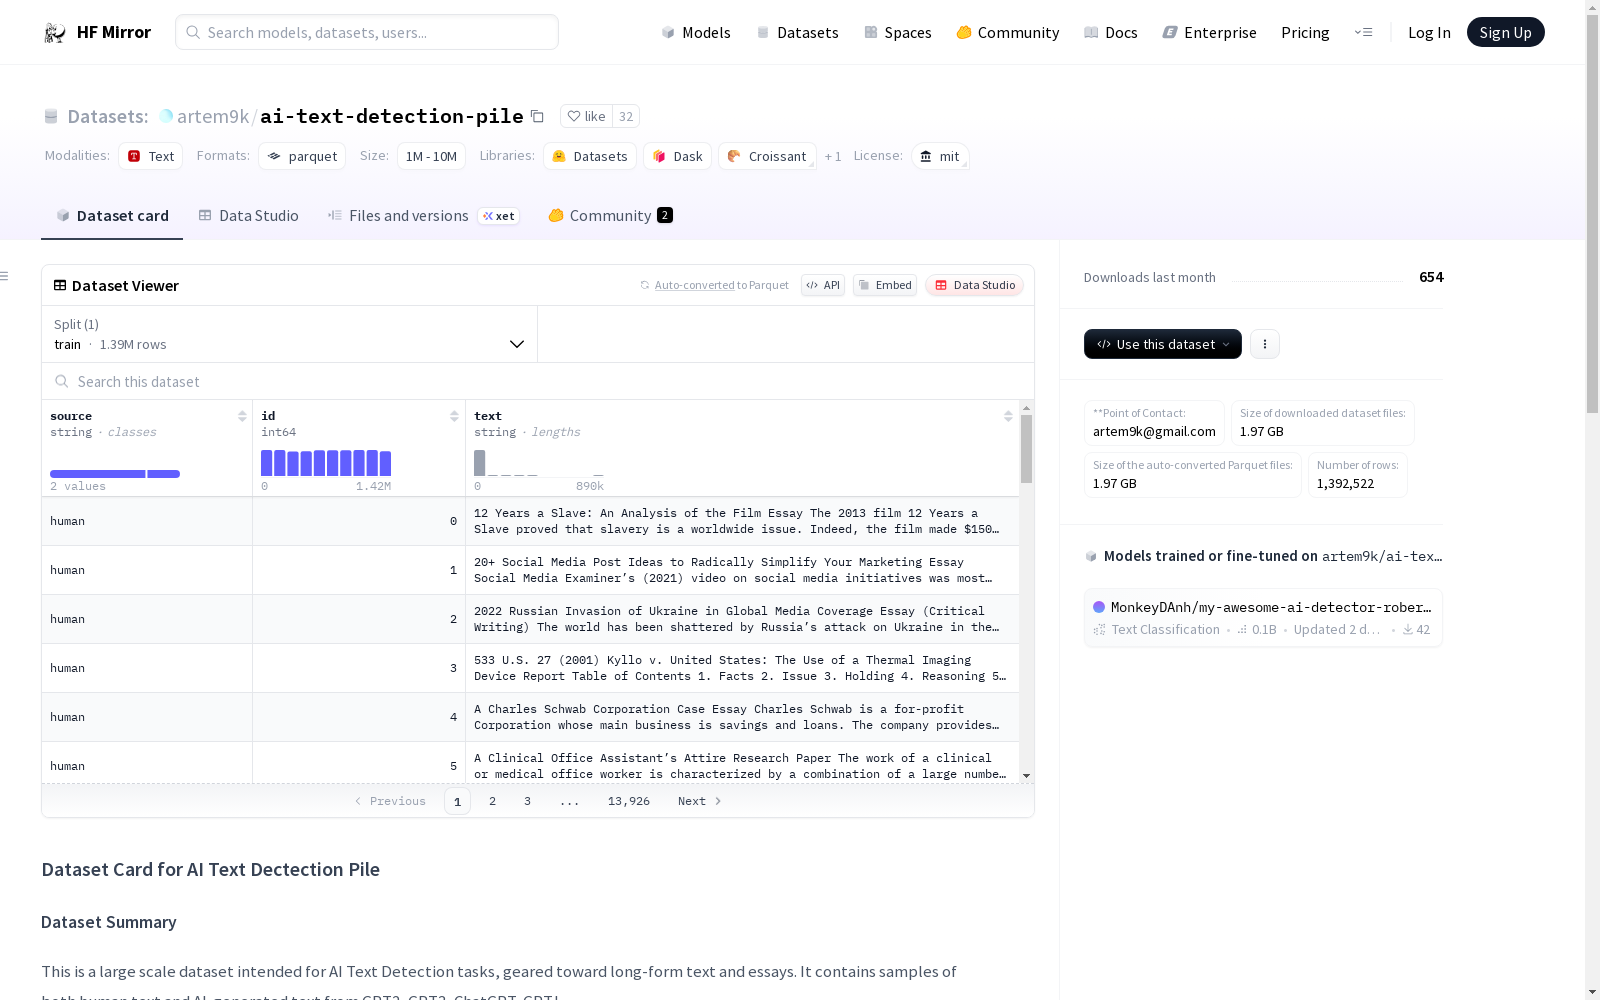Open the Community tab with 2 discussions

pos(610,216)
